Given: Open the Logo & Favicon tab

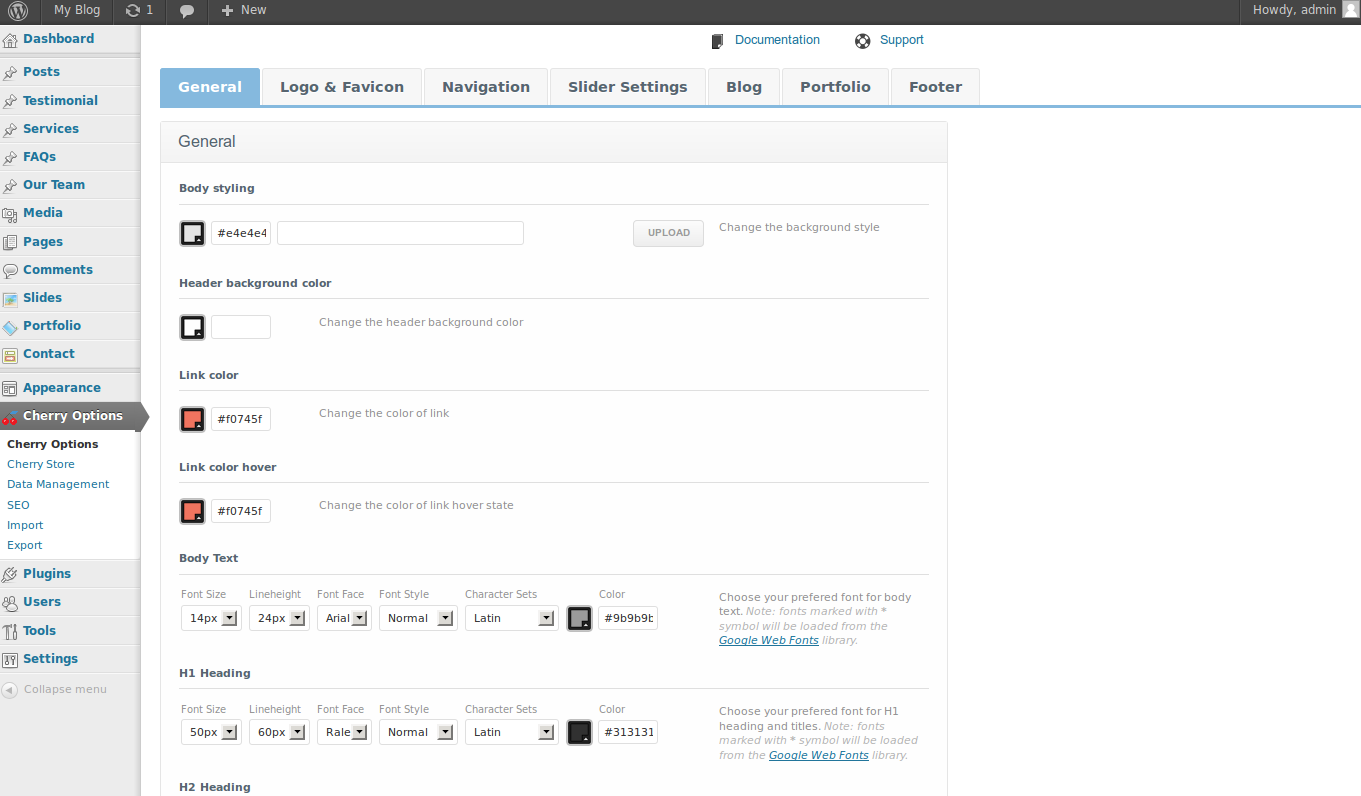Looking at the screenshot, I should [x=342, y=87].
